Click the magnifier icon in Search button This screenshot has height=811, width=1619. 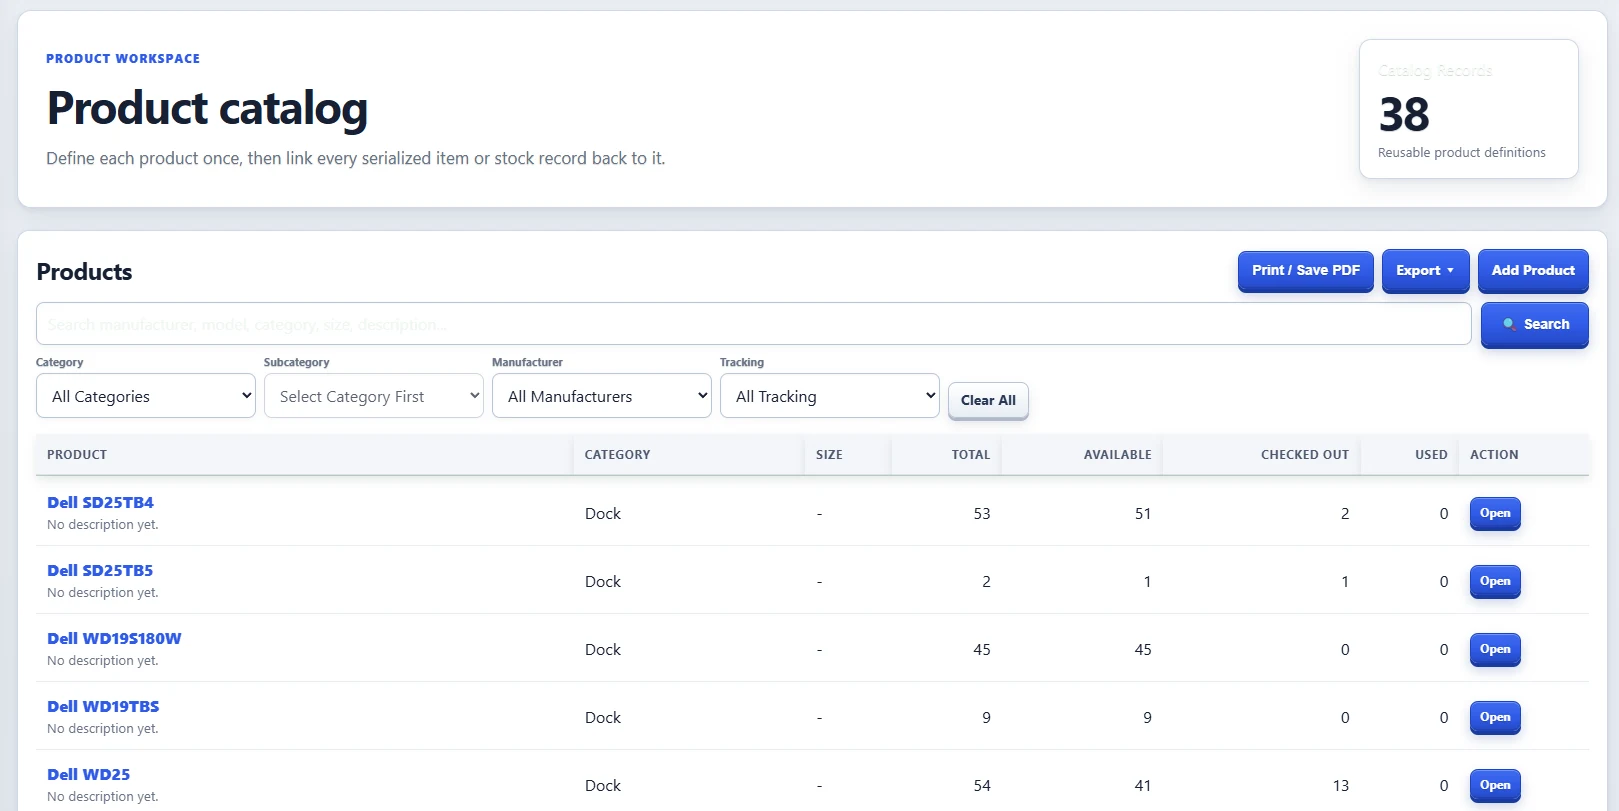pyautogui.click(x=1510, y=325)
